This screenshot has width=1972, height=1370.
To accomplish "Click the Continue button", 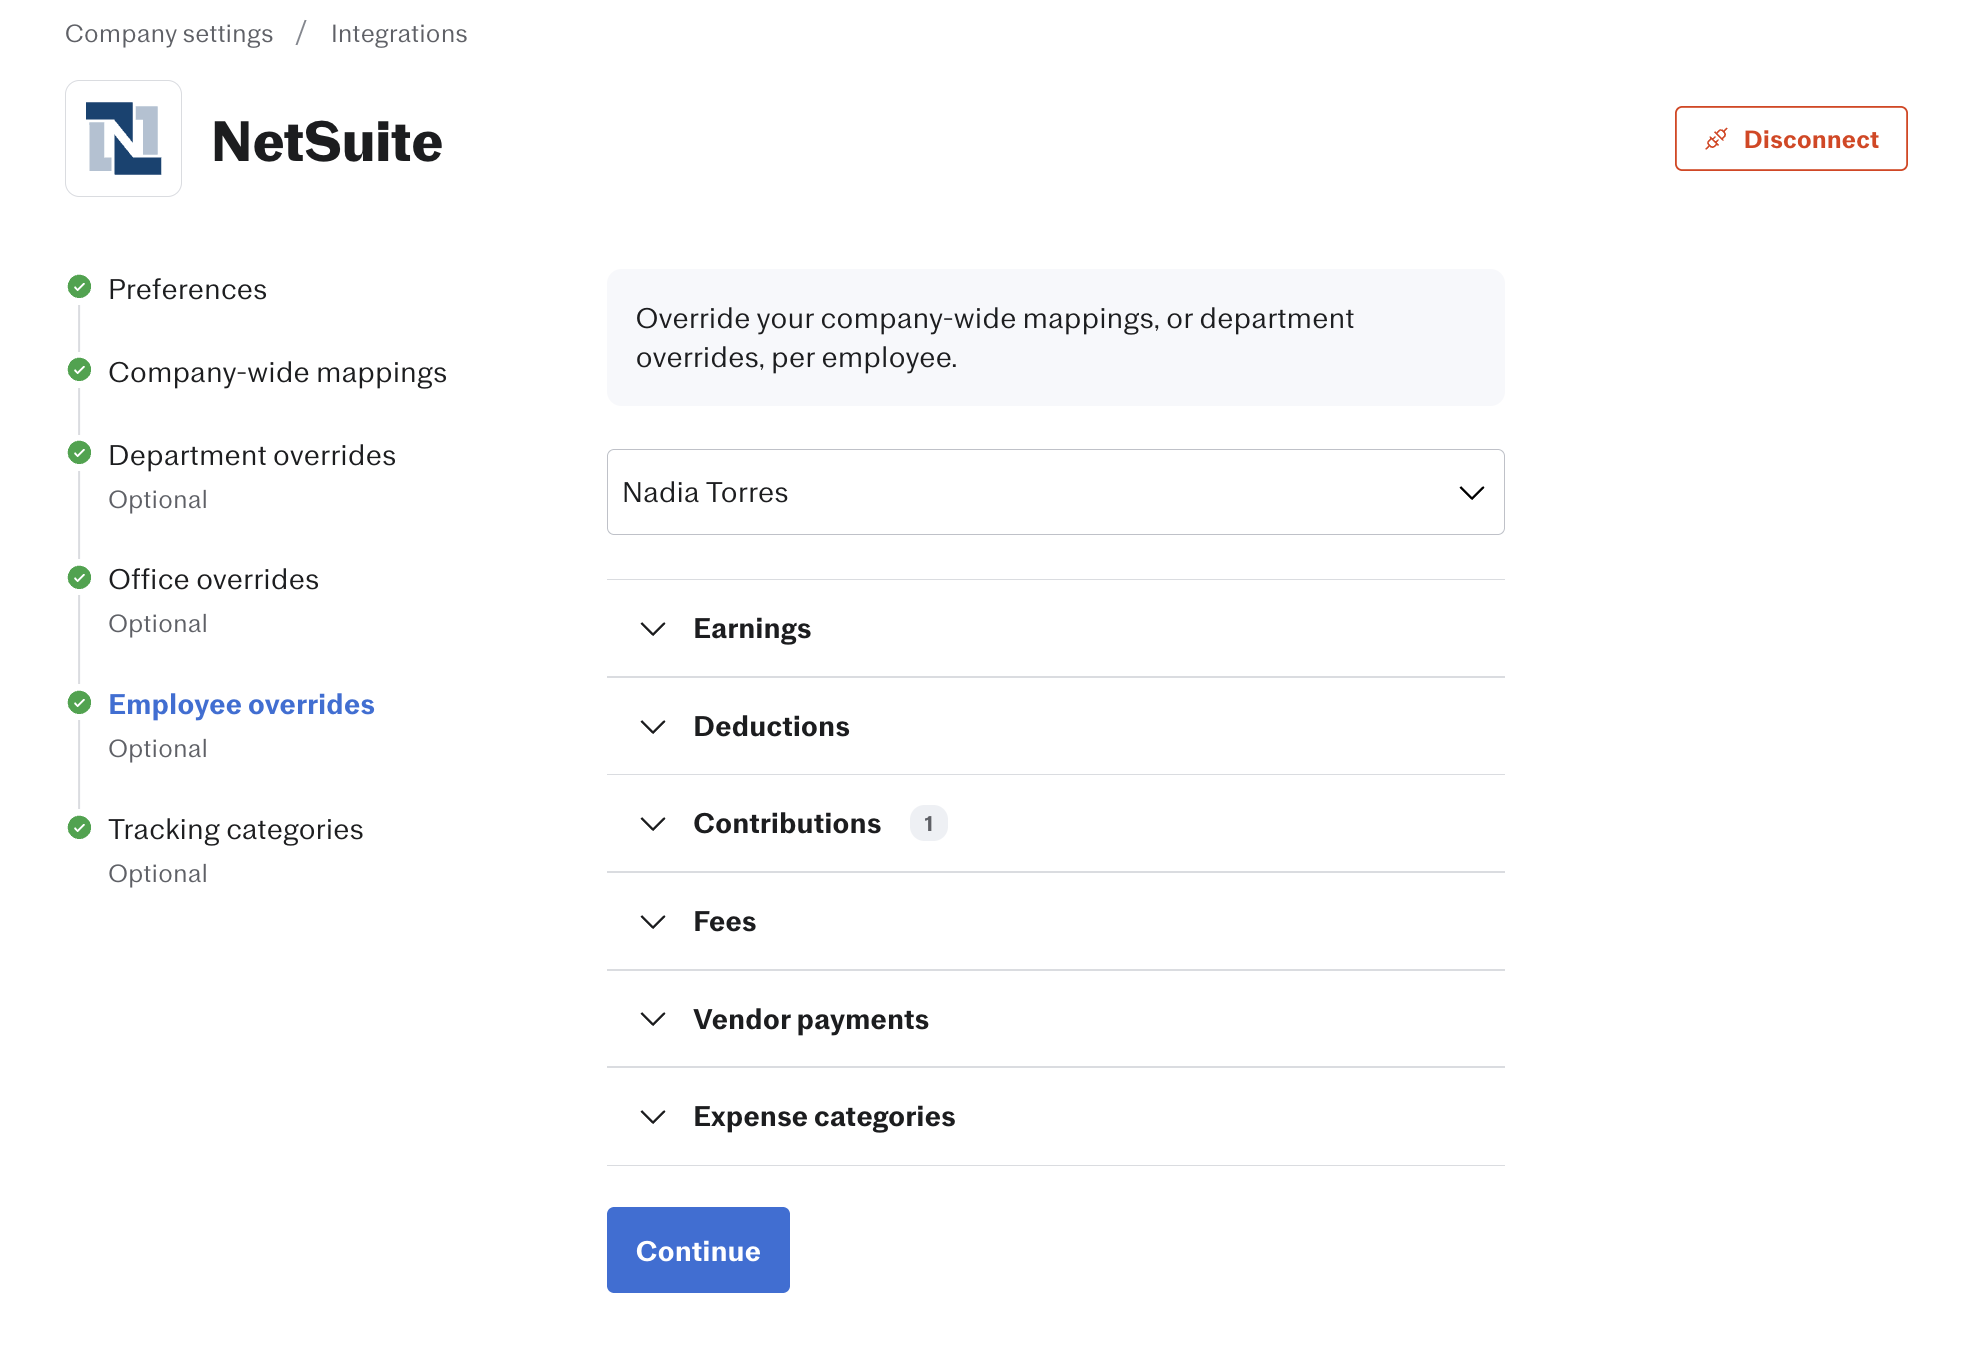I will (x=698, y=1250).
